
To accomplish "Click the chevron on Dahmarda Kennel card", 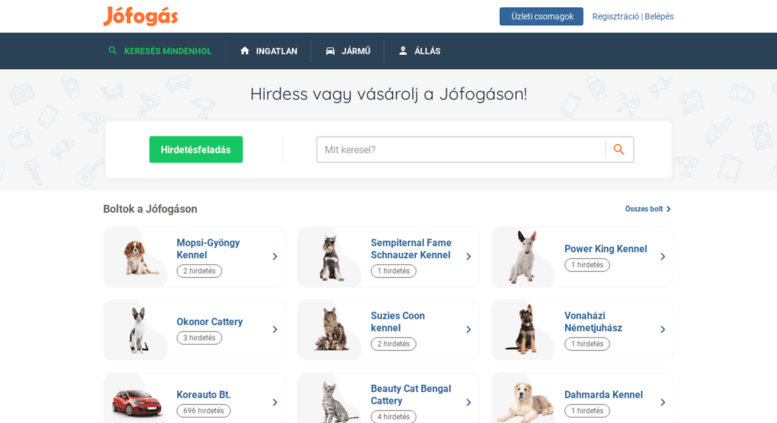I will (x=663, y=403).
